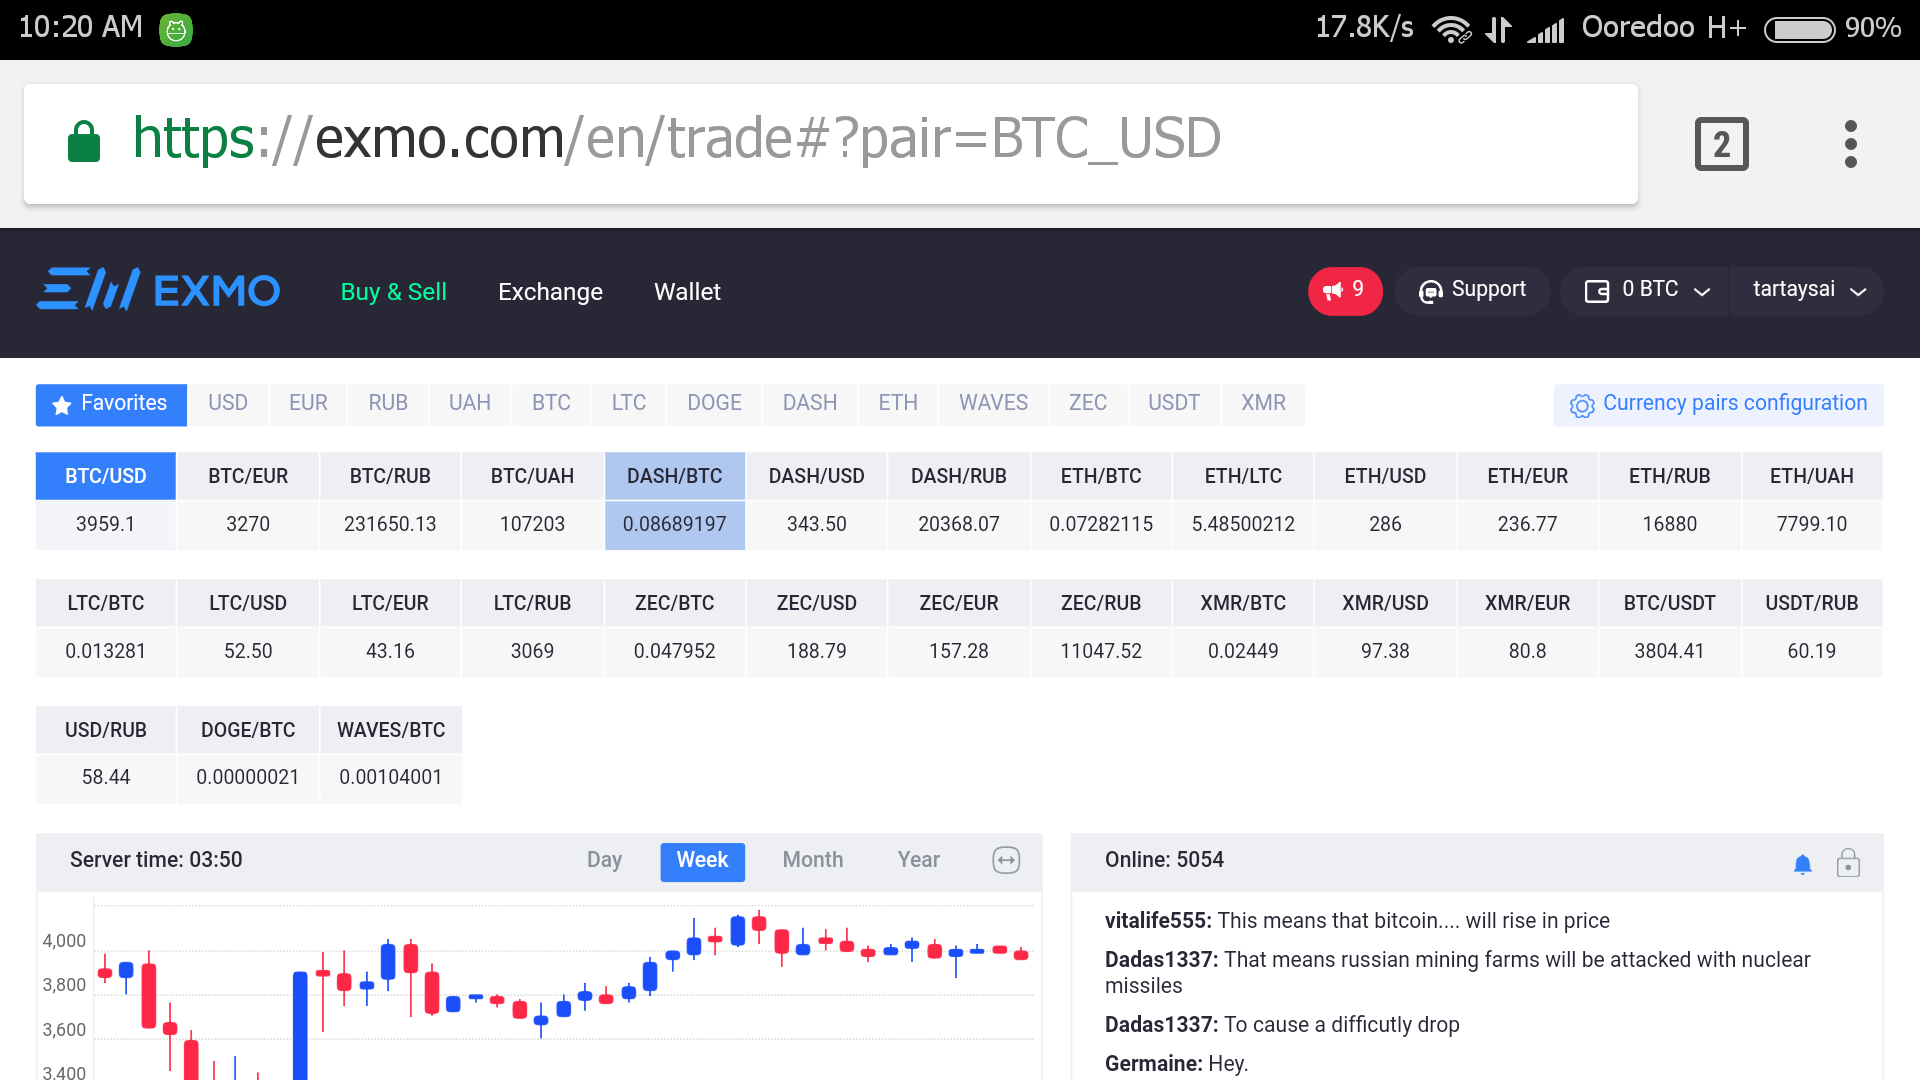Open the browser three-dot menu
The width and height of the screenshot is (1920, 1080).
pos(1850,144)
